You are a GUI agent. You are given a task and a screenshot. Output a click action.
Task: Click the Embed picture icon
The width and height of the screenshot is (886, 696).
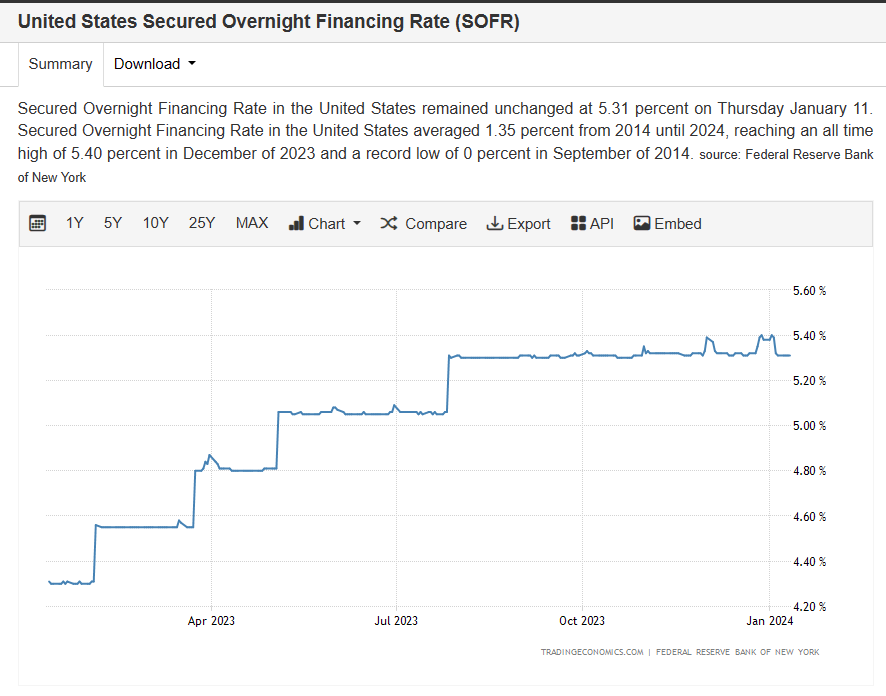640,223
